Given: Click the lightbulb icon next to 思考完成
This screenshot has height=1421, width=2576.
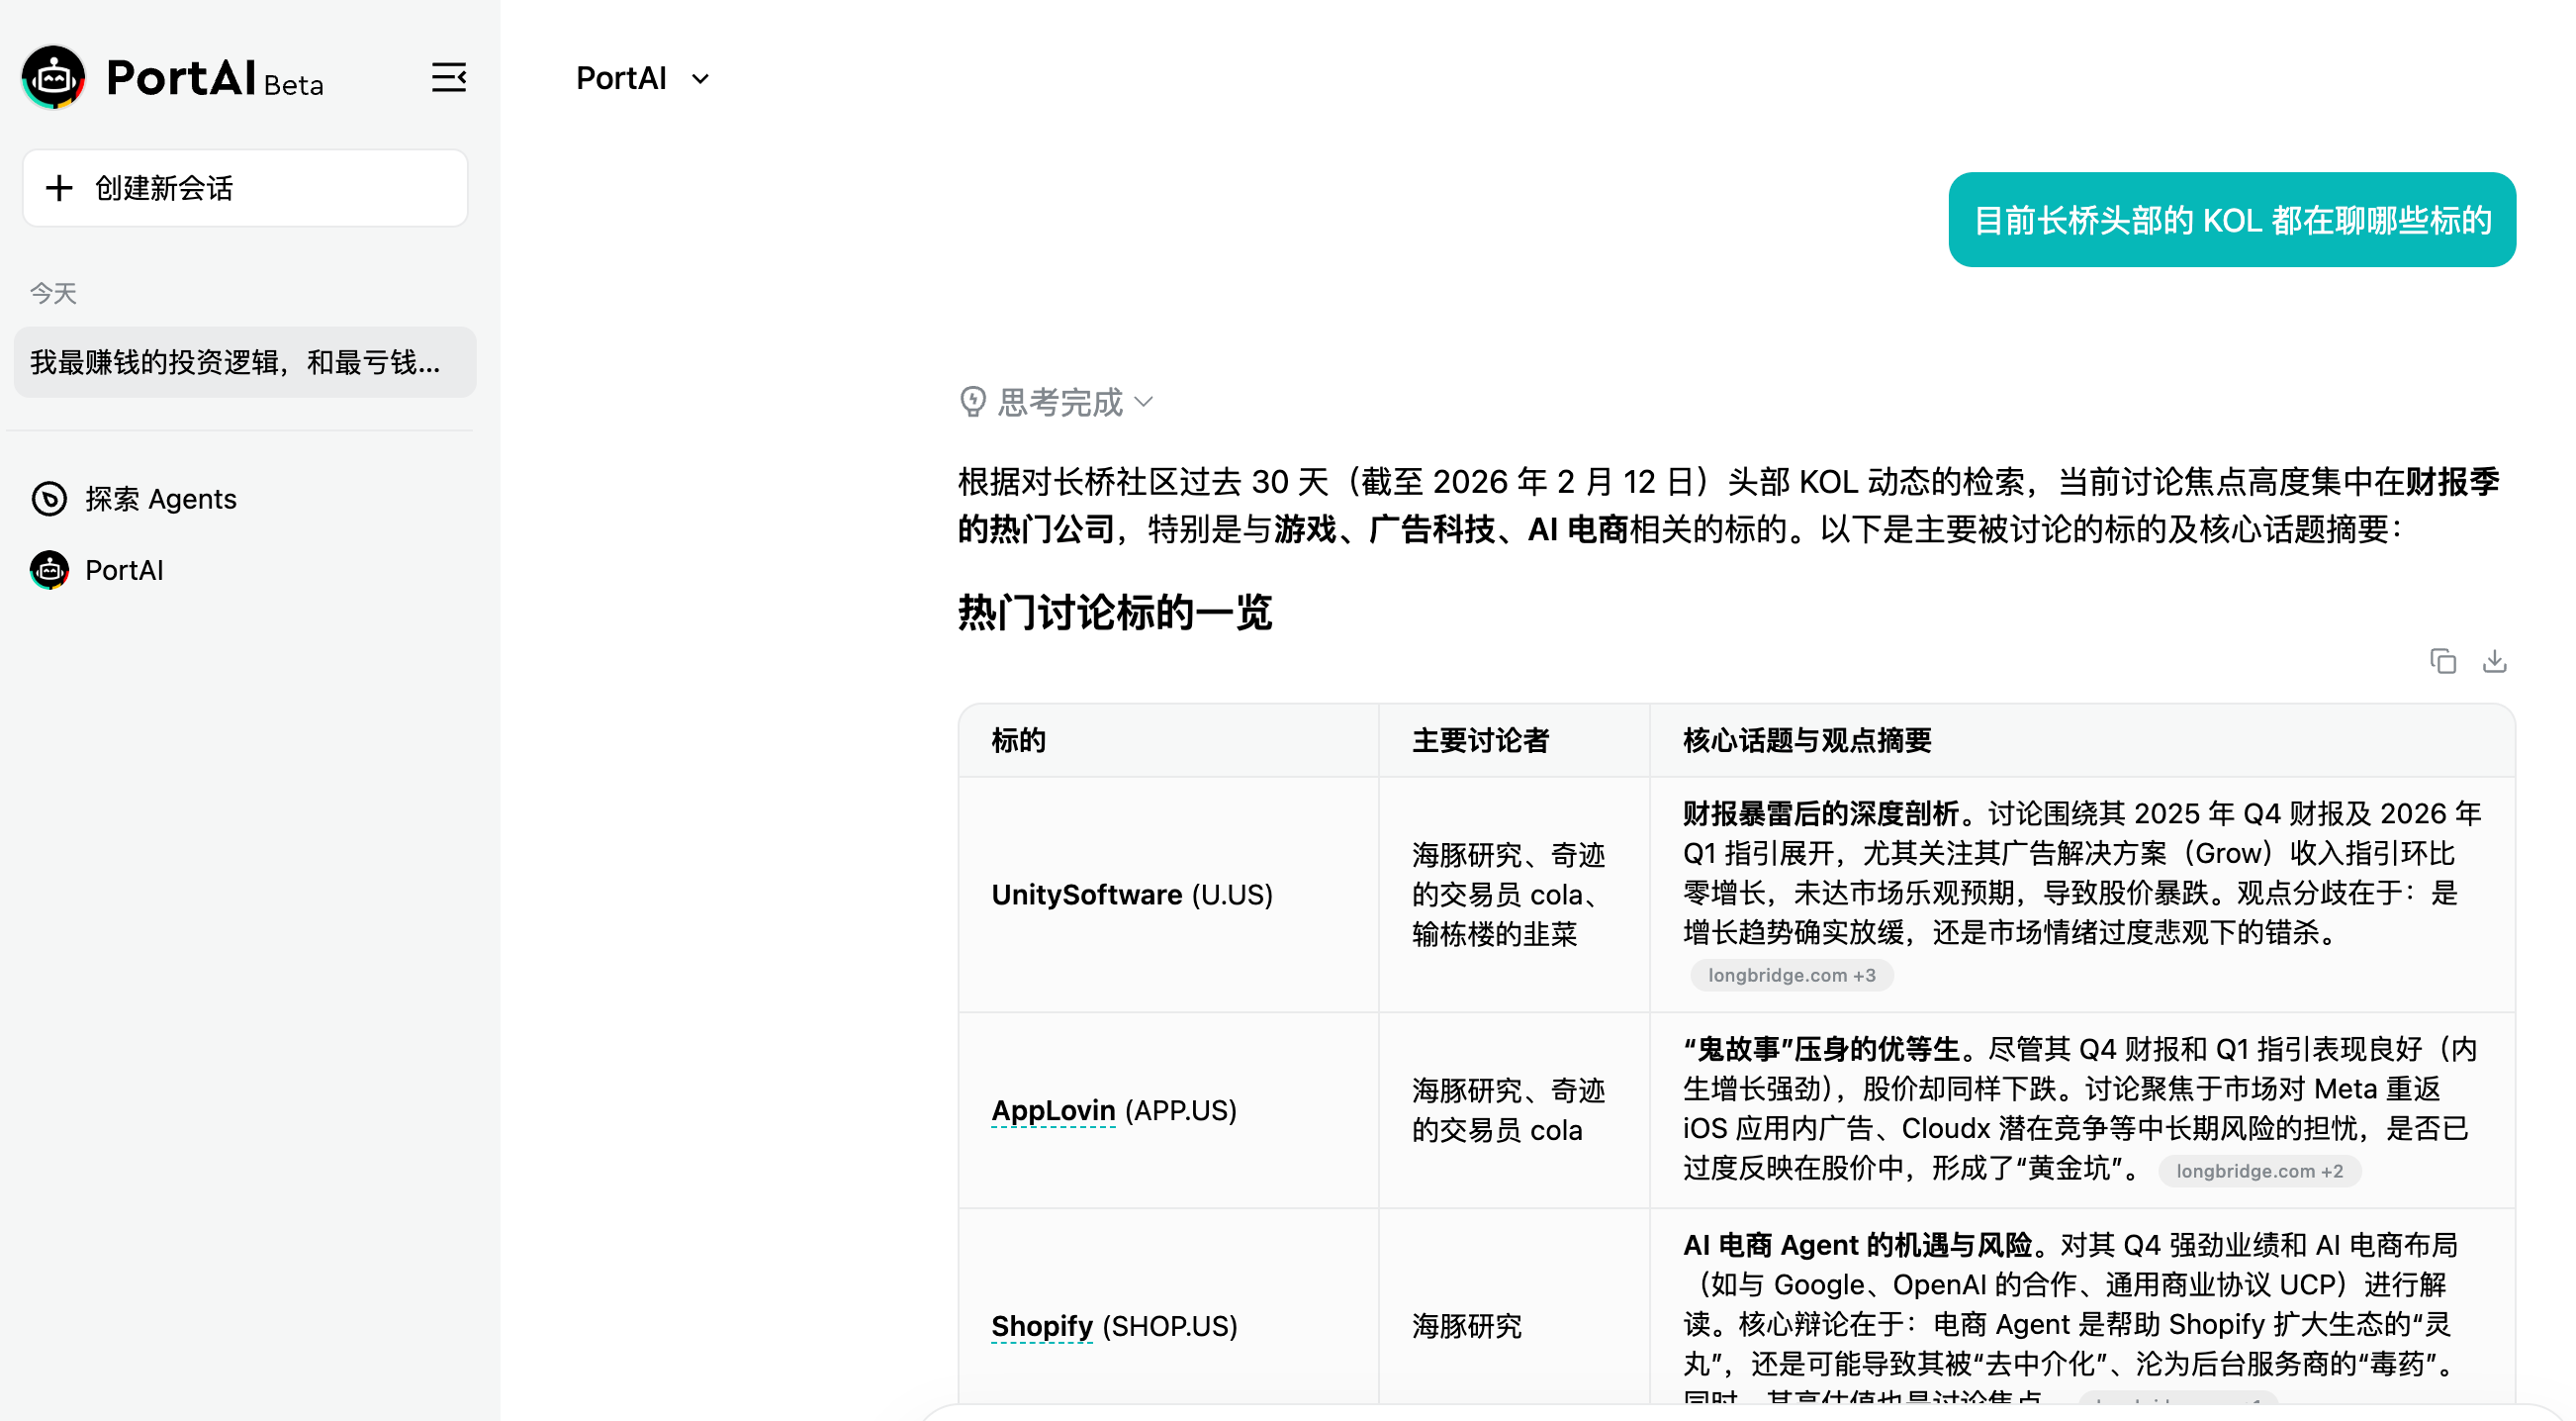Looking at the screenshot, I should [x=972, y=402].
